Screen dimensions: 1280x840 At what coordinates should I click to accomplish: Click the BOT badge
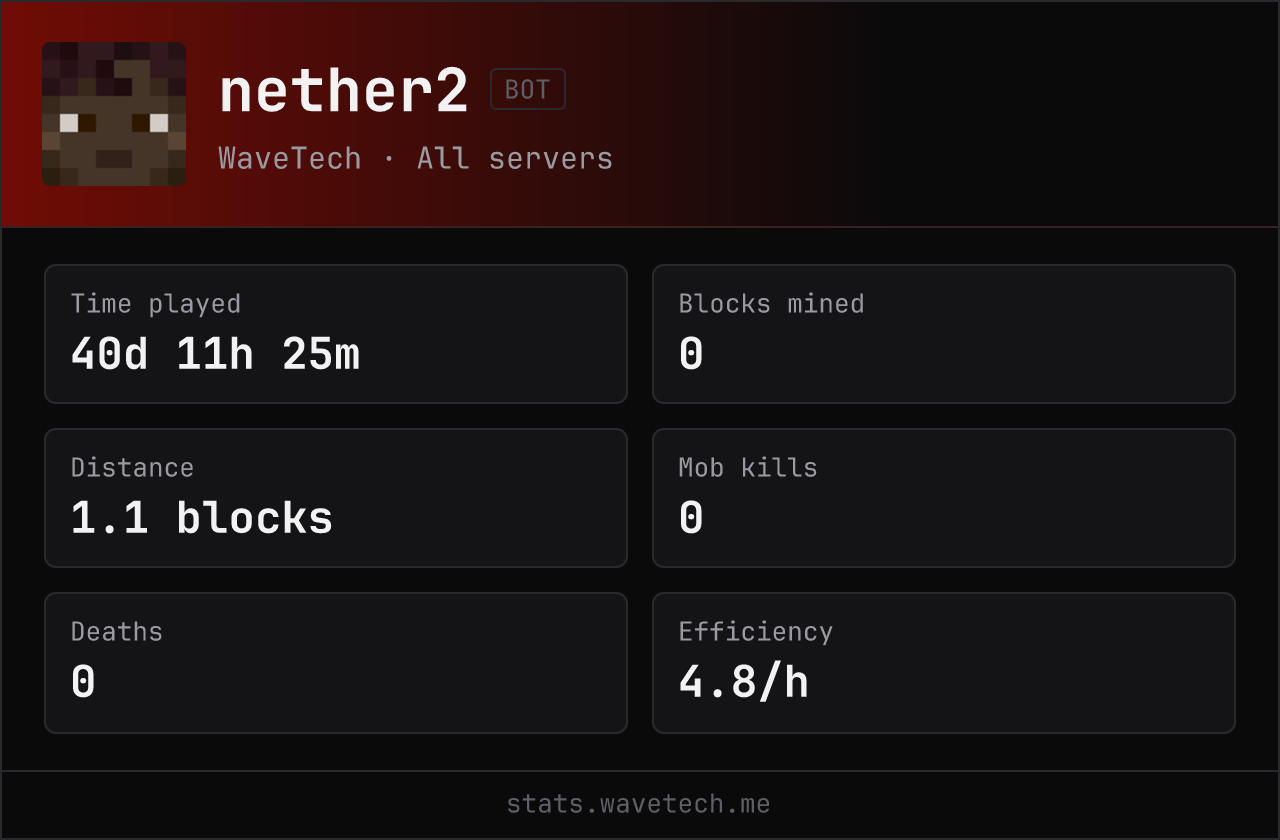[x=528, y=89]
